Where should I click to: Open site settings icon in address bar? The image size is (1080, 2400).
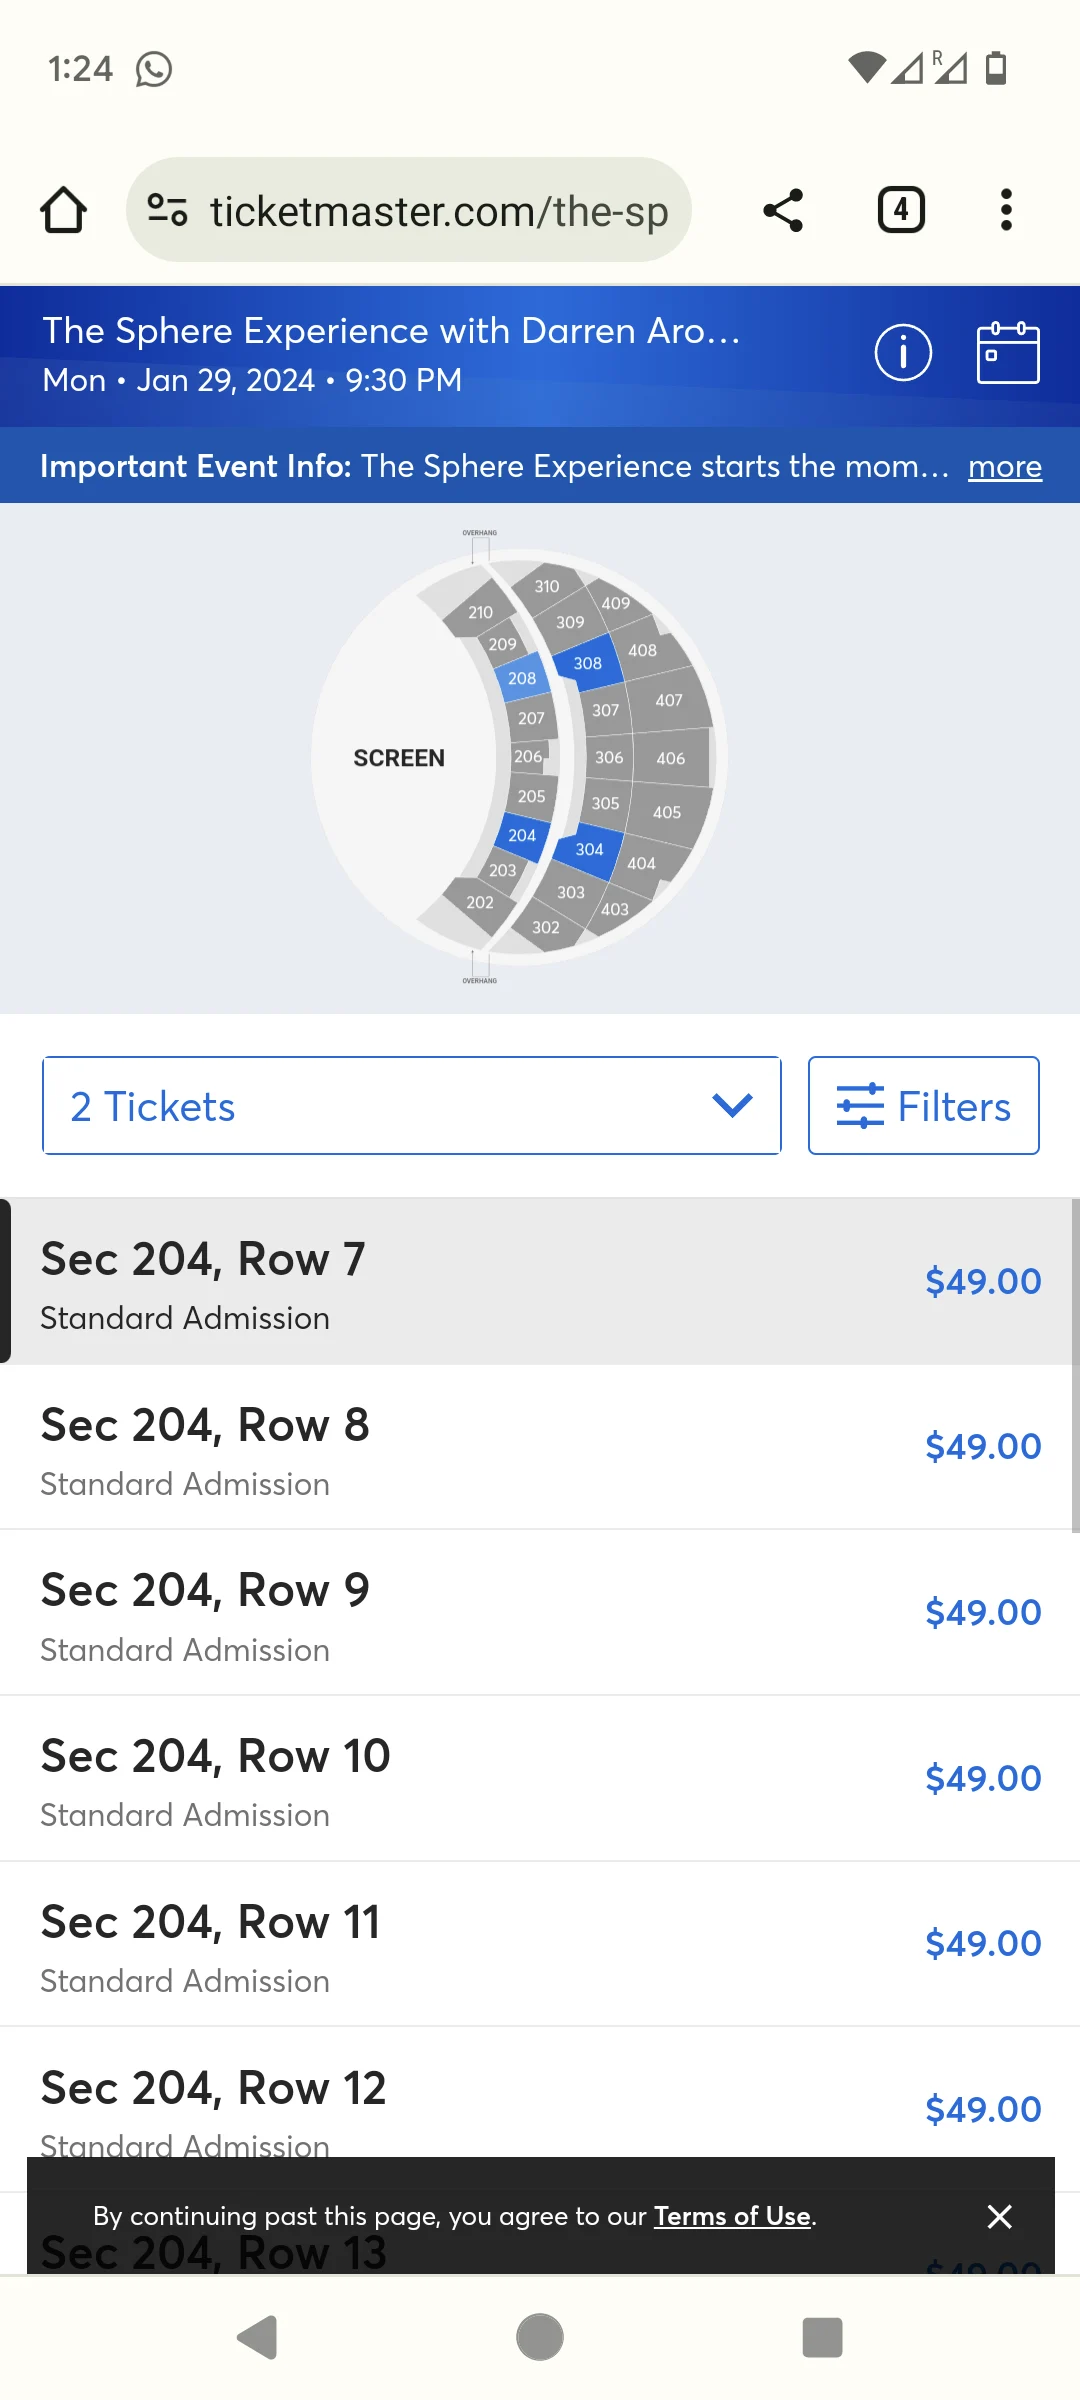(166, 210)
